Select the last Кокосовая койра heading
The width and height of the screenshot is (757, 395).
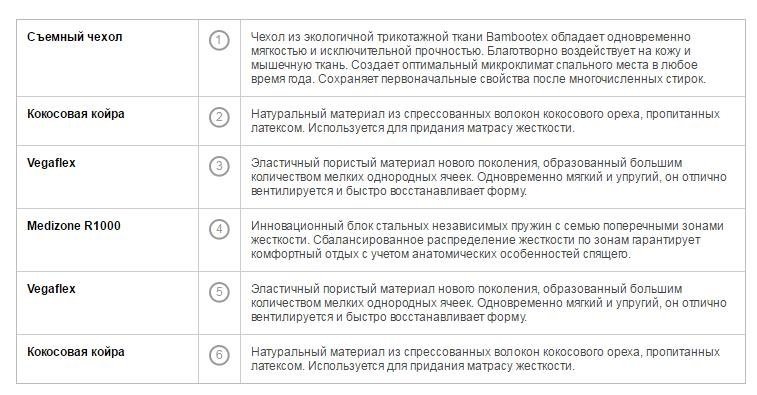tap(76, 352)
